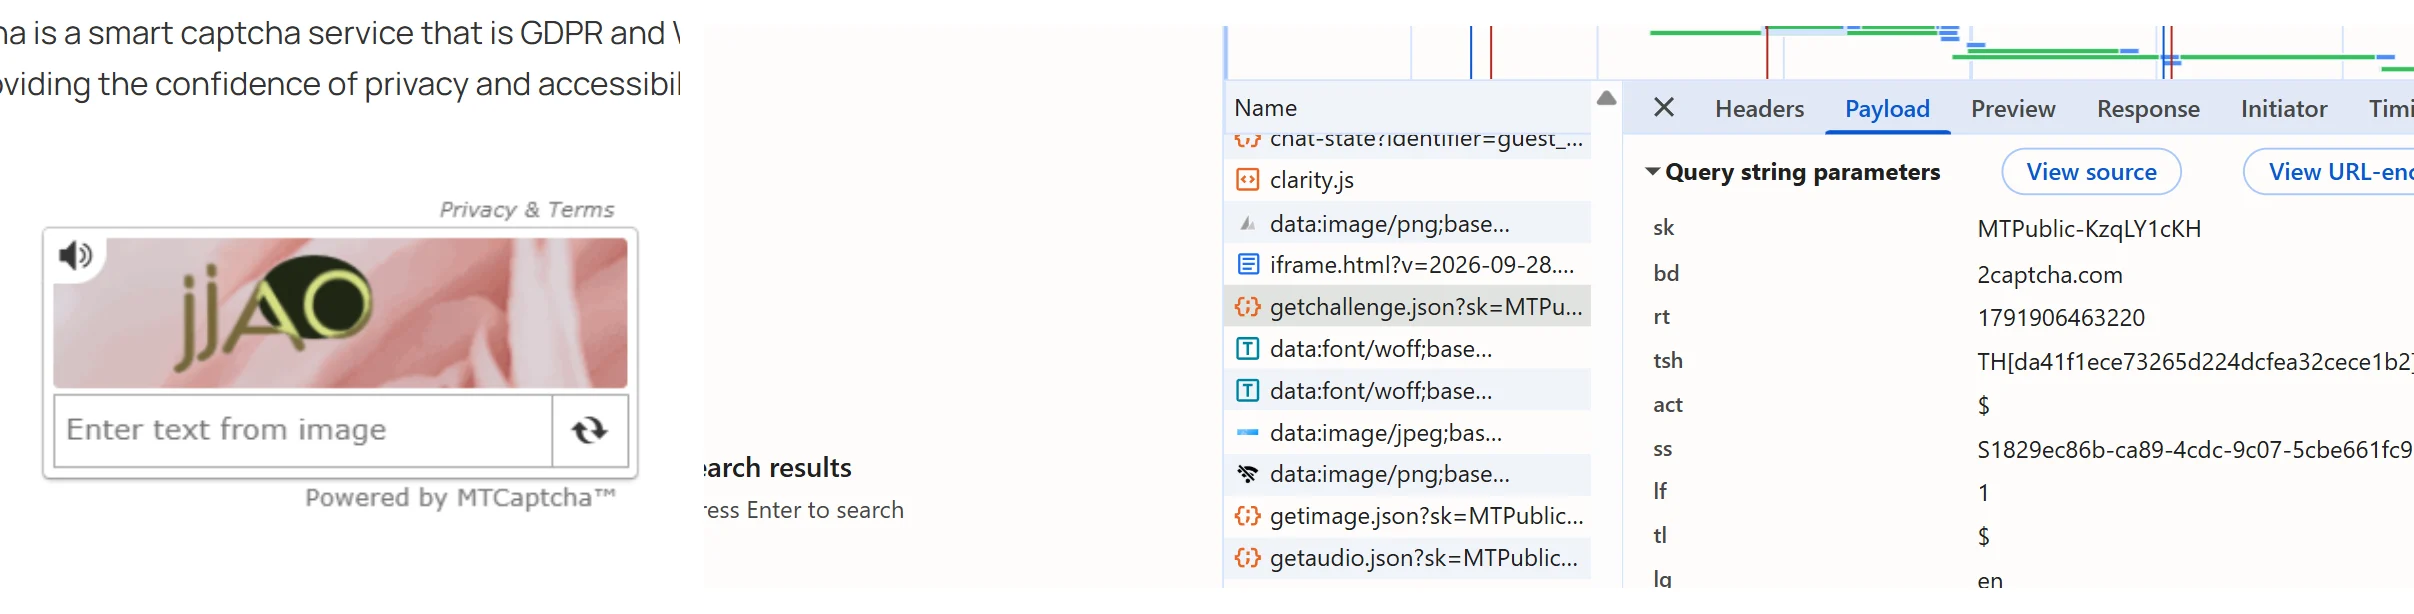Viewport: 2414px width, 614px height.
Task: Switch to the Initiator tab
Action: coord(2284,109)
